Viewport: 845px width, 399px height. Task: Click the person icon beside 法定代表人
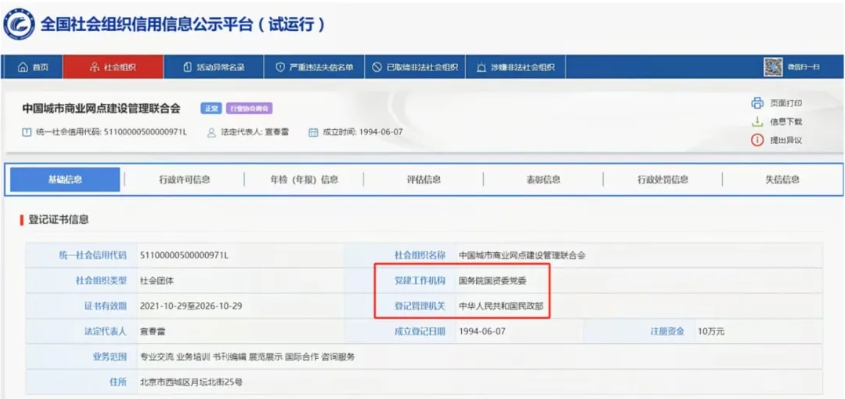pos(212,132)
